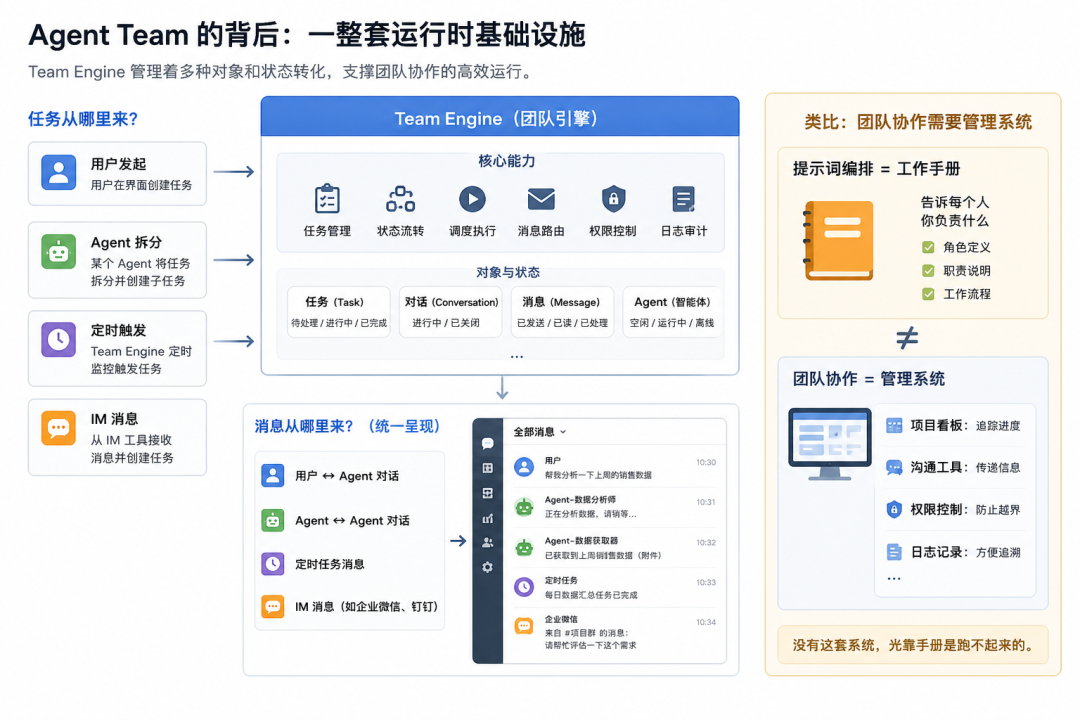Click the 消息路由 envelope icon
This screenshot has height=720, width=1080.
tap(541, 199)
